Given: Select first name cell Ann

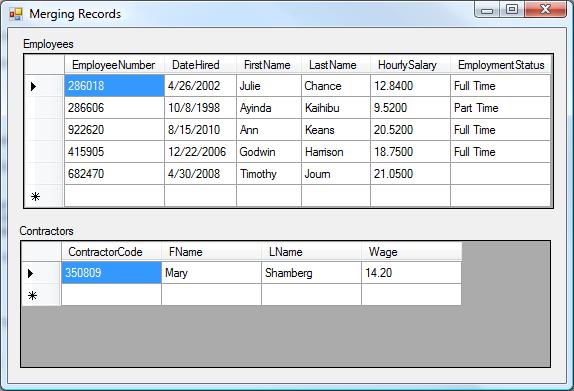Looking at the screenshot, I should click(269, 130).
